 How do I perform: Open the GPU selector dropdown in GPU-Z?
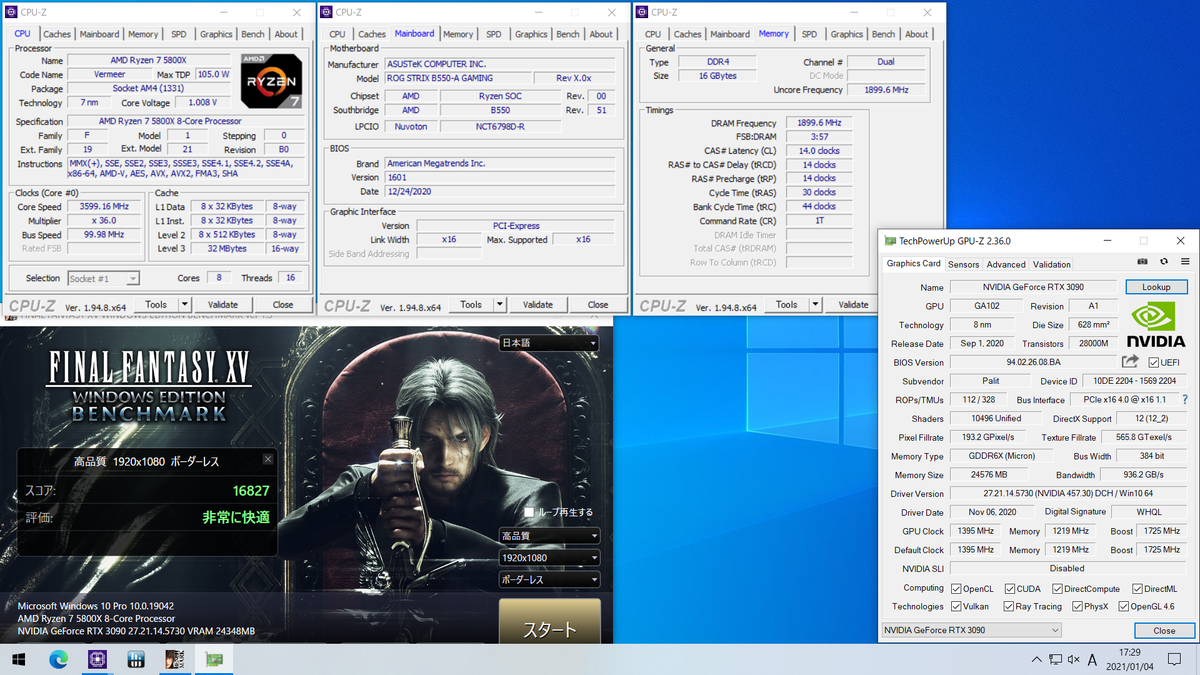[971, 630]
